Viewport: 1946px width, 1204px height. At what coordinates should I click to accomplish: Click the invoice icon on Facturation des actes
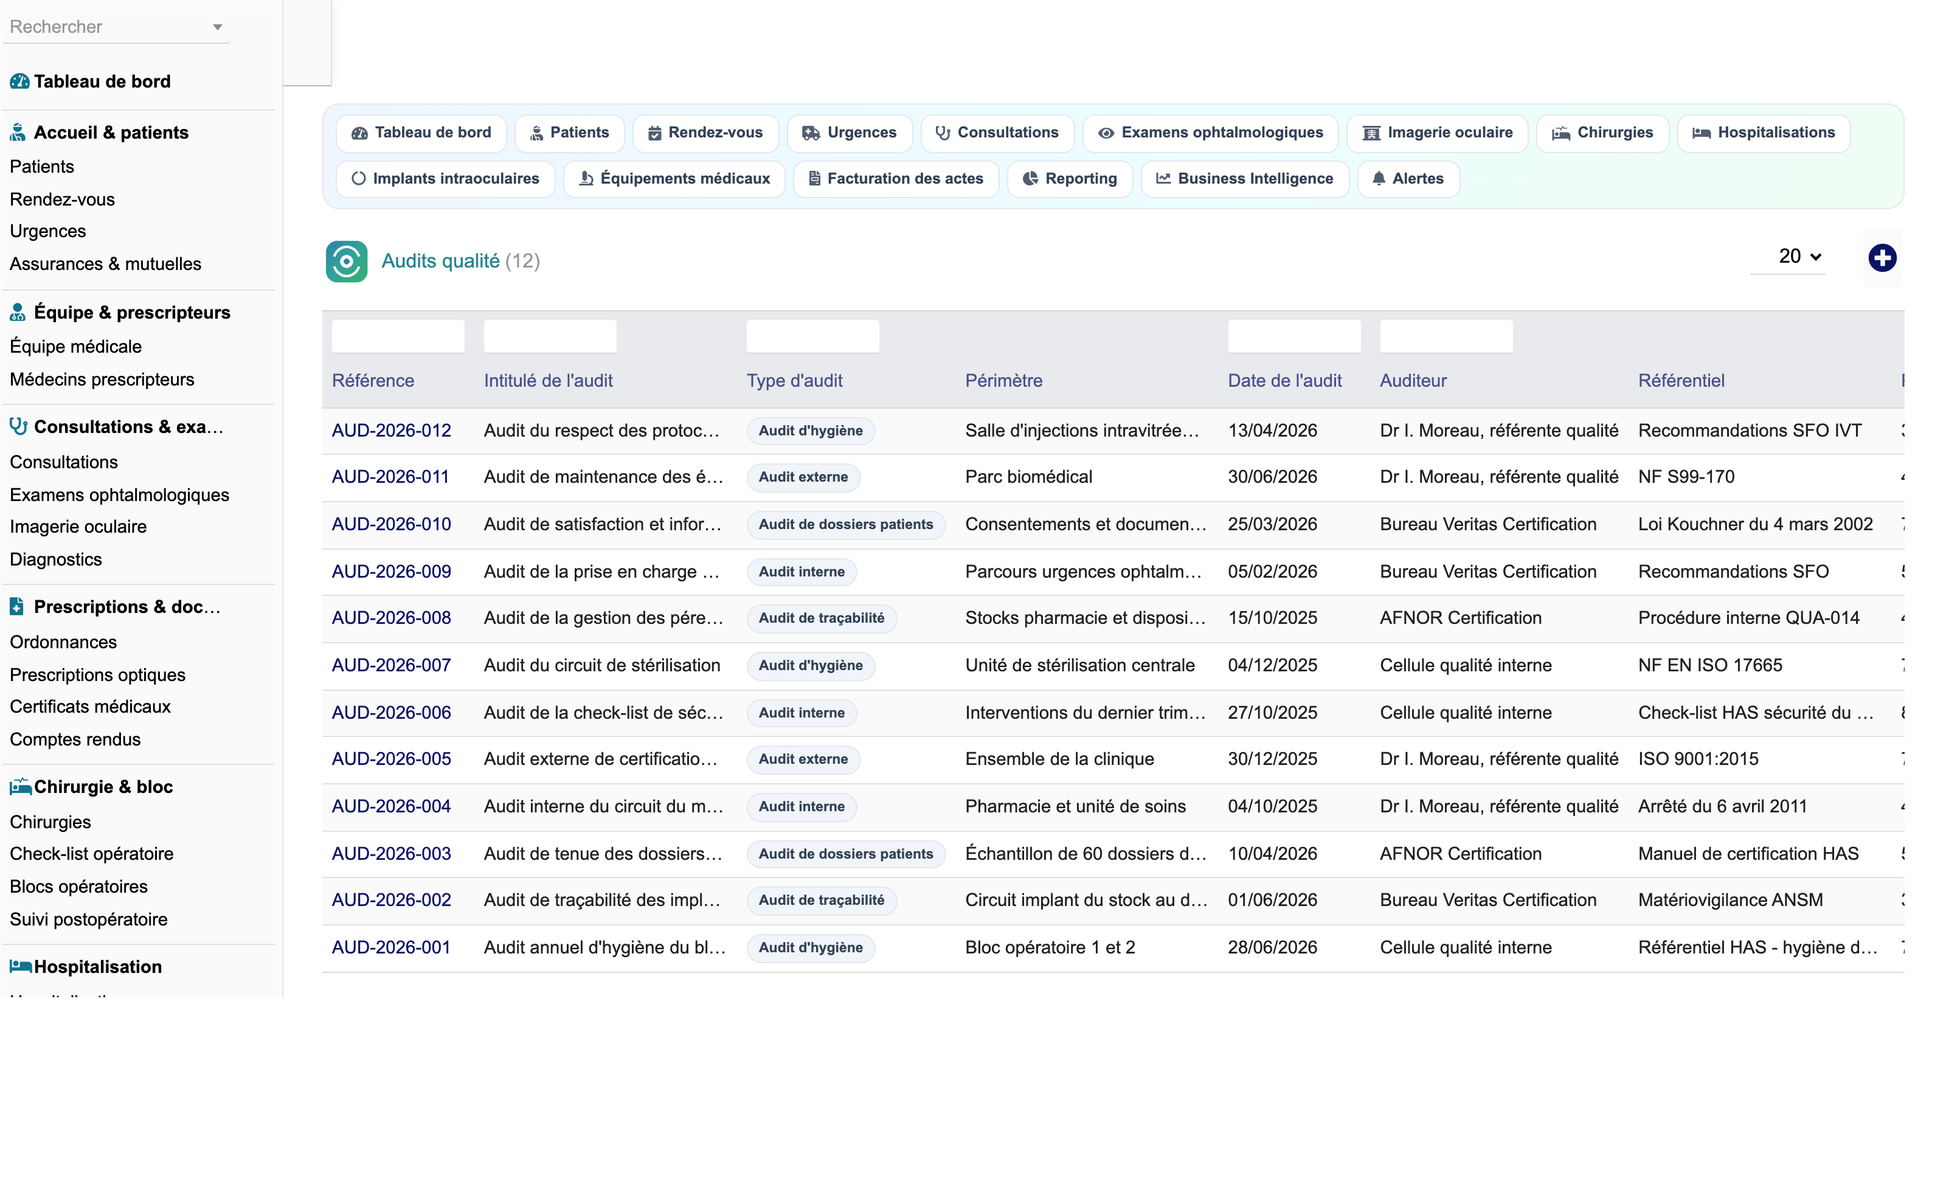[815, 179]
